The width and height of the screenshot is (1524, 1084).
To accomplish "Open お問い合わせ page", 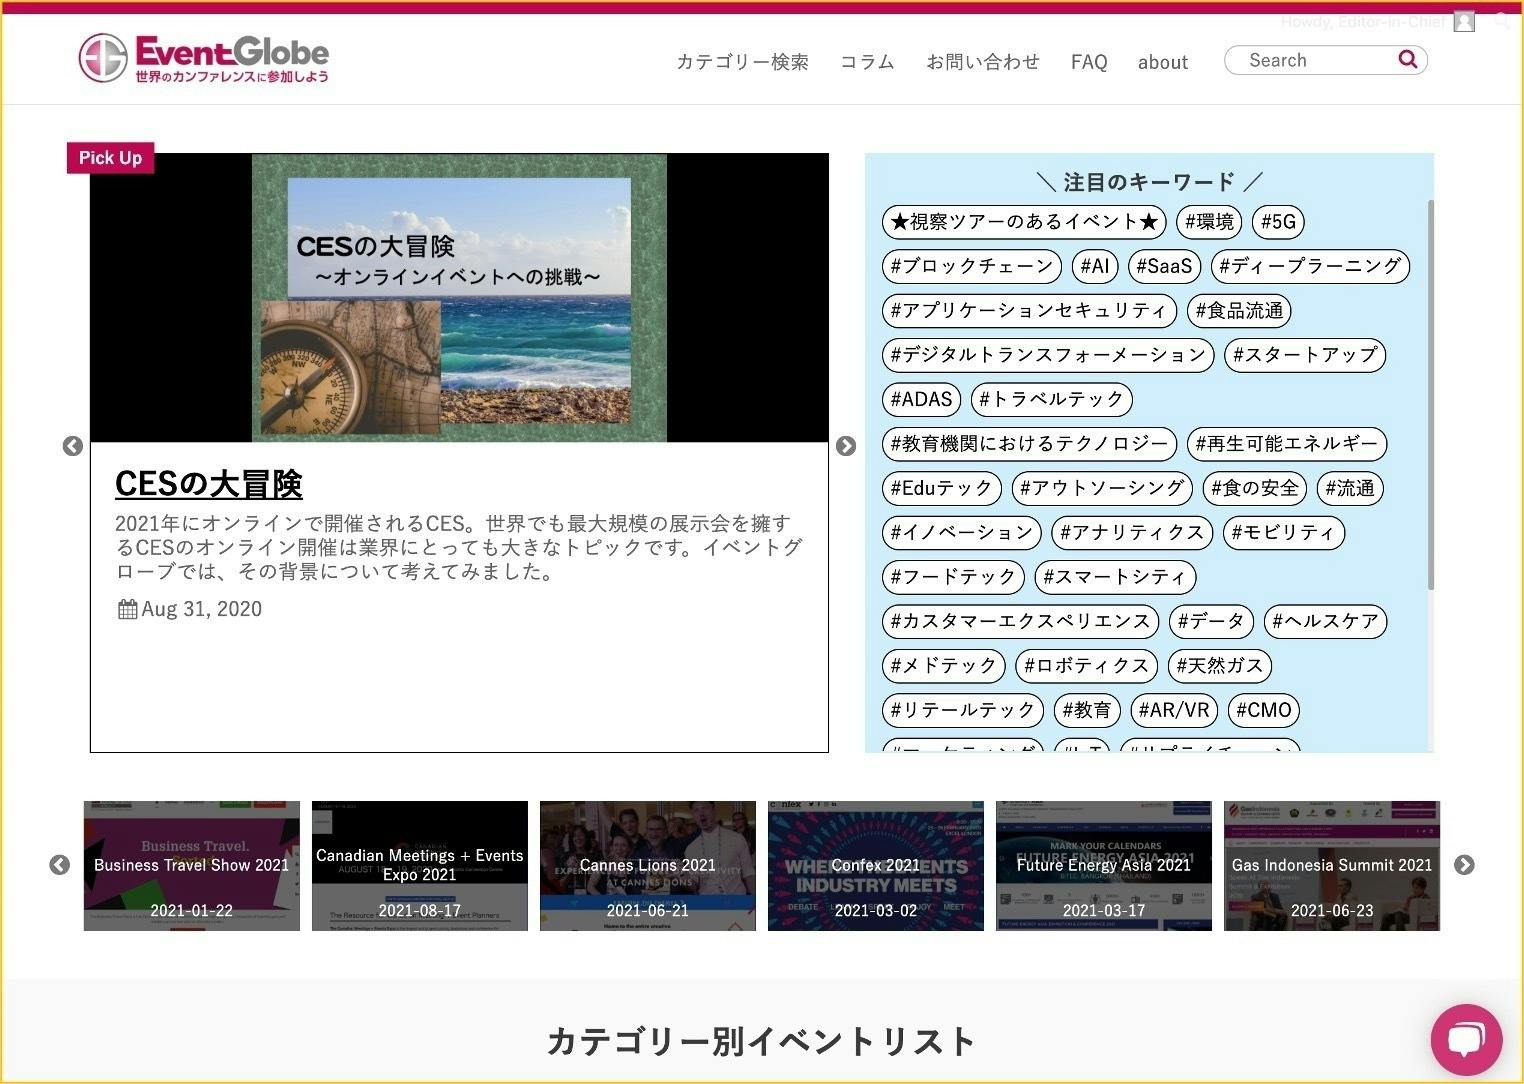I will 983,62.
